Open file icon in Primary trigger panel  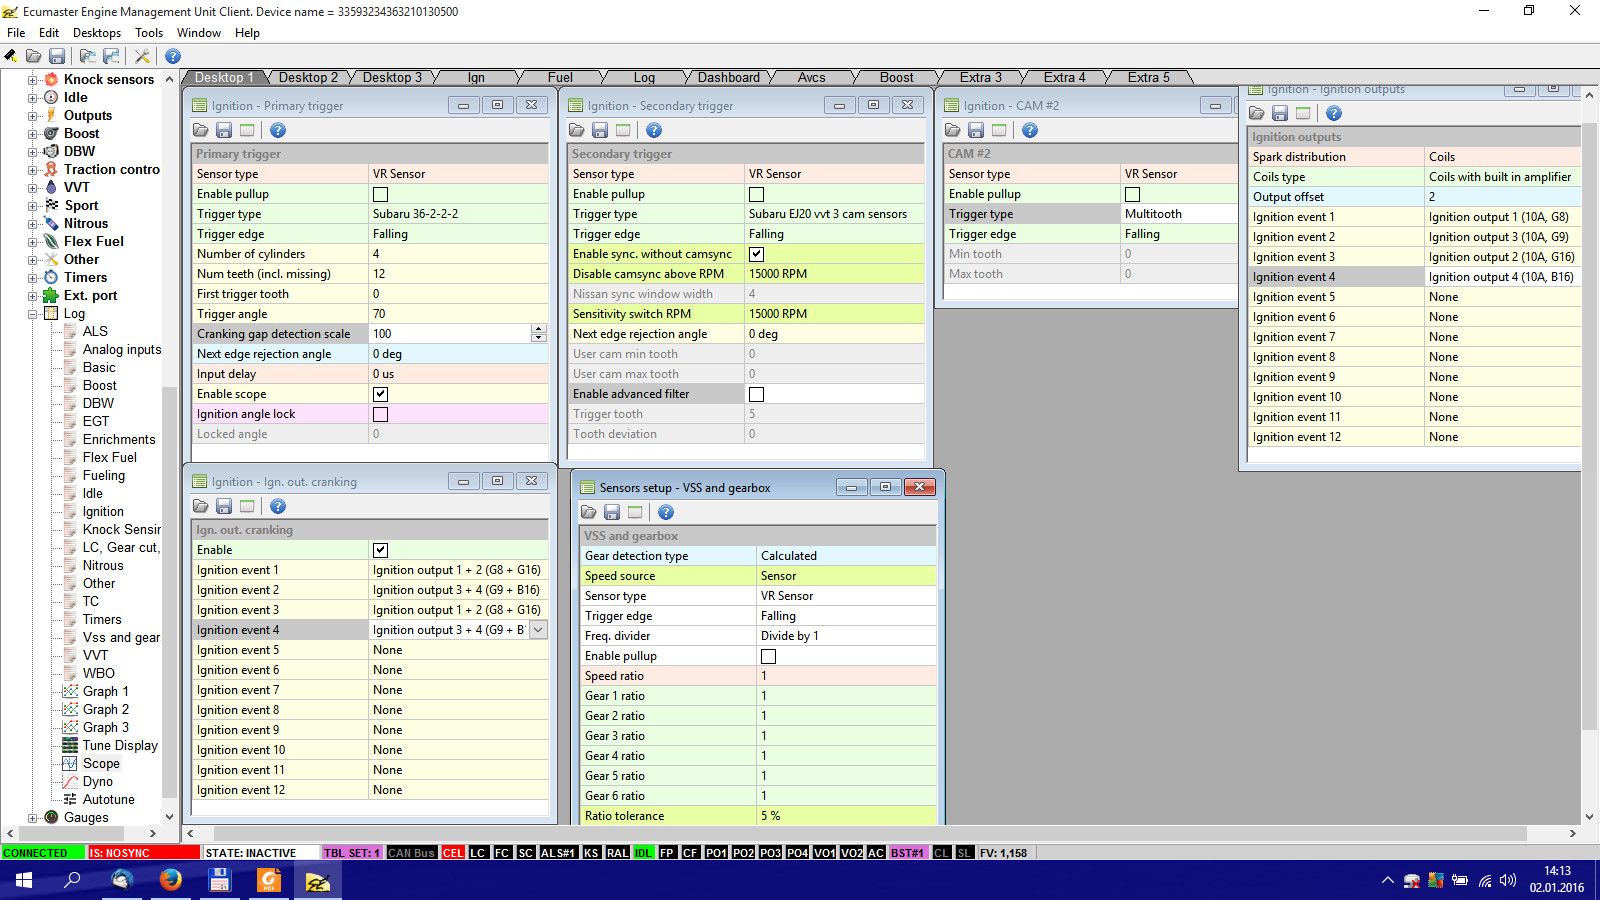201,130
